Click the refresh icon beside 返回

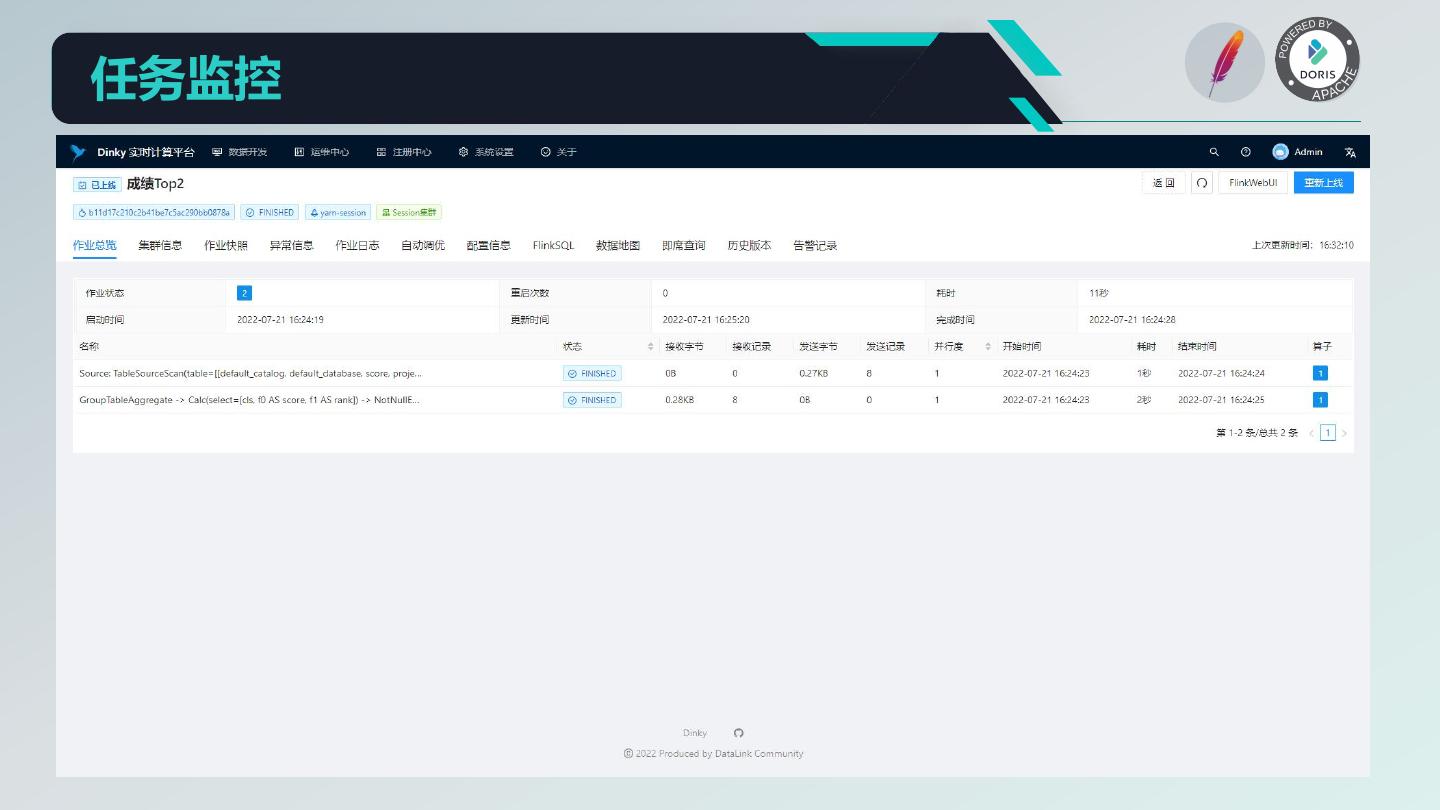(x=1202, y=183)
